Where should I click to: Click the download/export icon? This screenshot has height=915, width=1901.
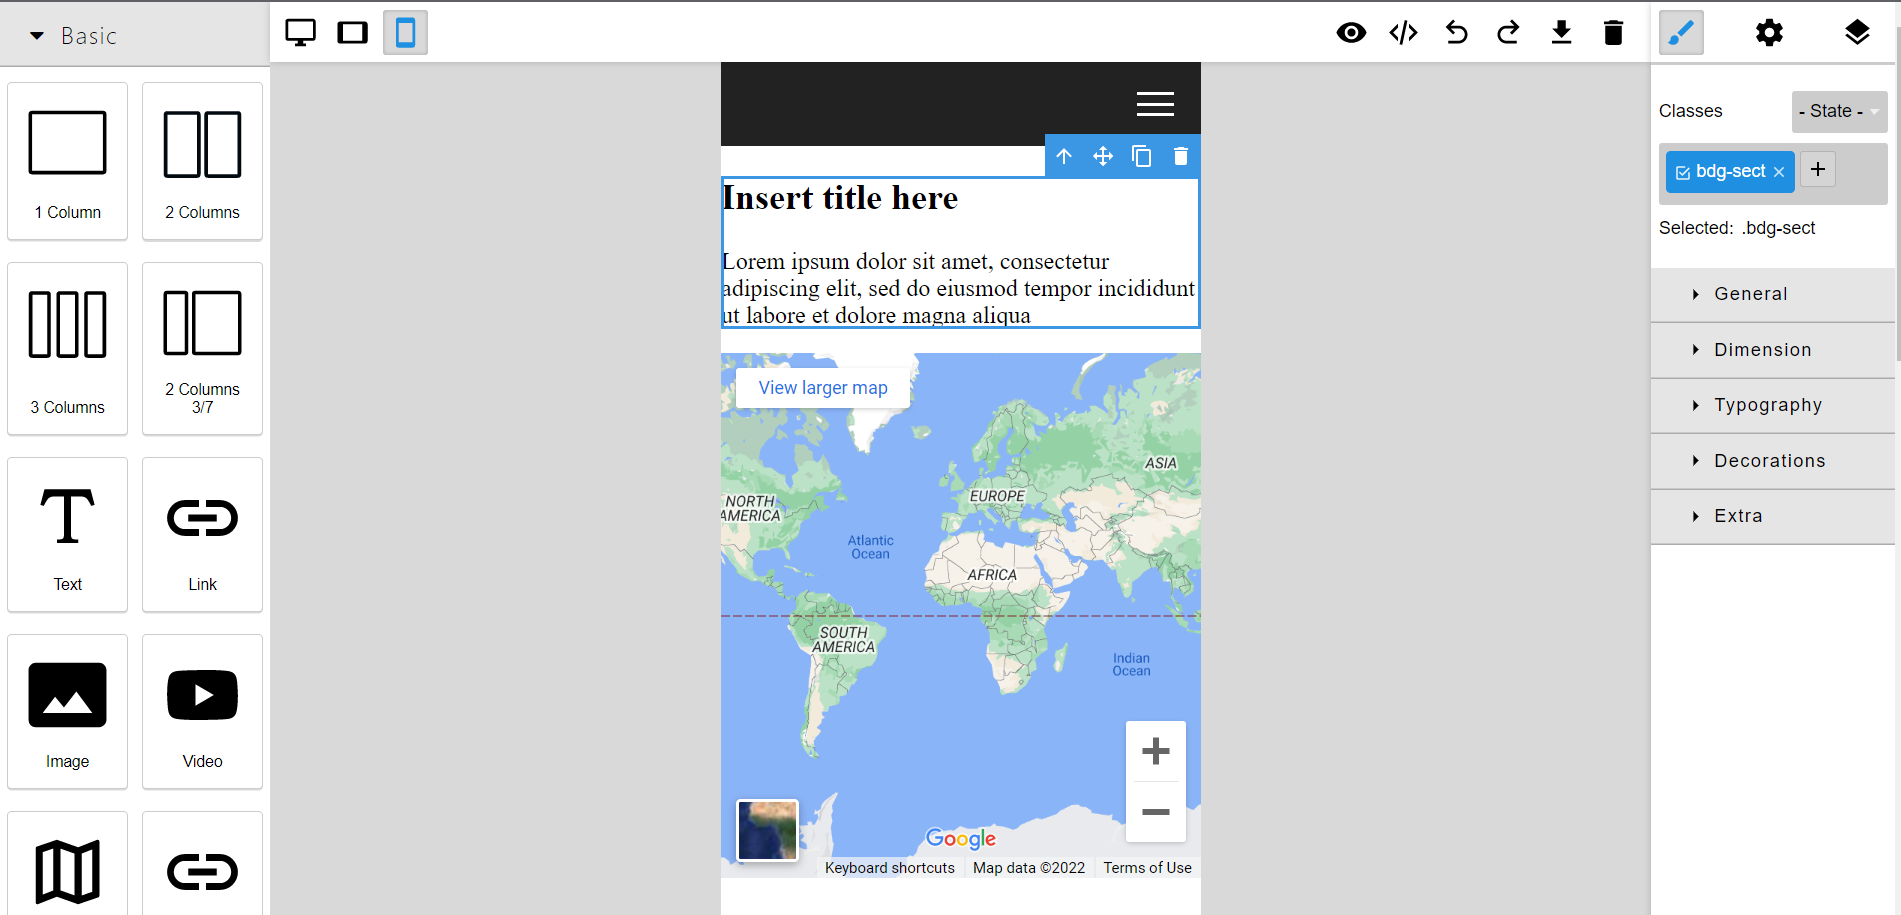click(1561, 33)
